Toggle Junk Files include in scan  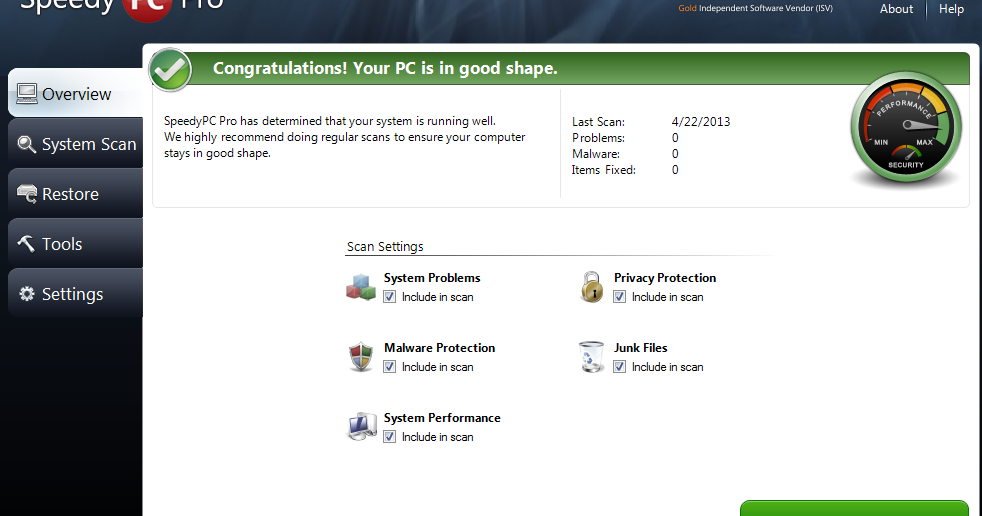[619, 367]
